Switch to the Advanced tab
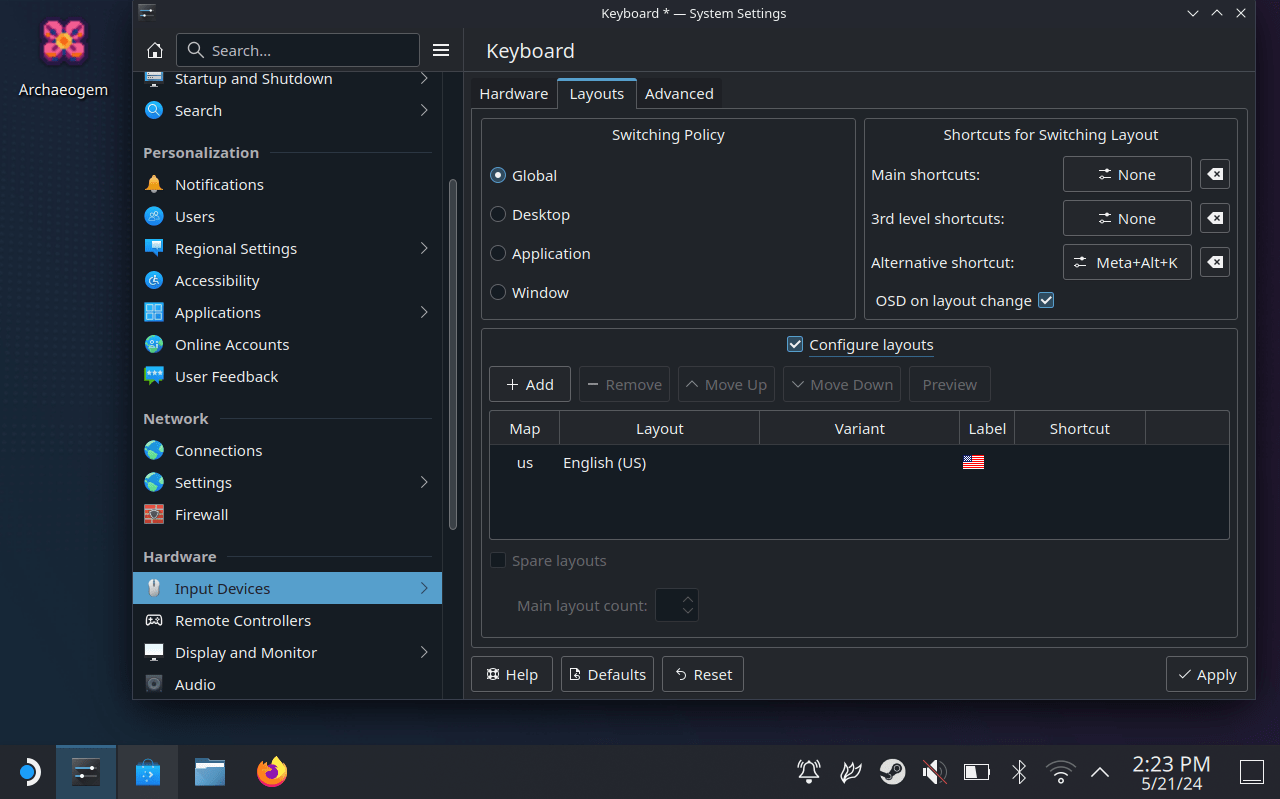This screenshot has width=1280, height=799. pos(679,94)
